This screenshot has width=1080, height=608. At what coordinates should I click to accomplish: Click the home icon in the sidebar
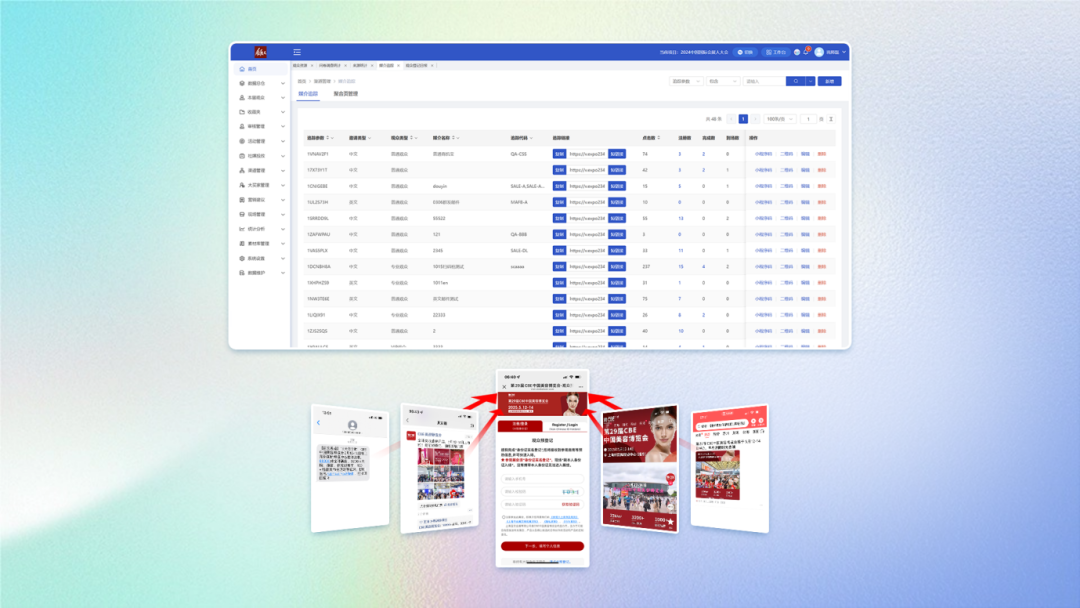click(242, 69)
